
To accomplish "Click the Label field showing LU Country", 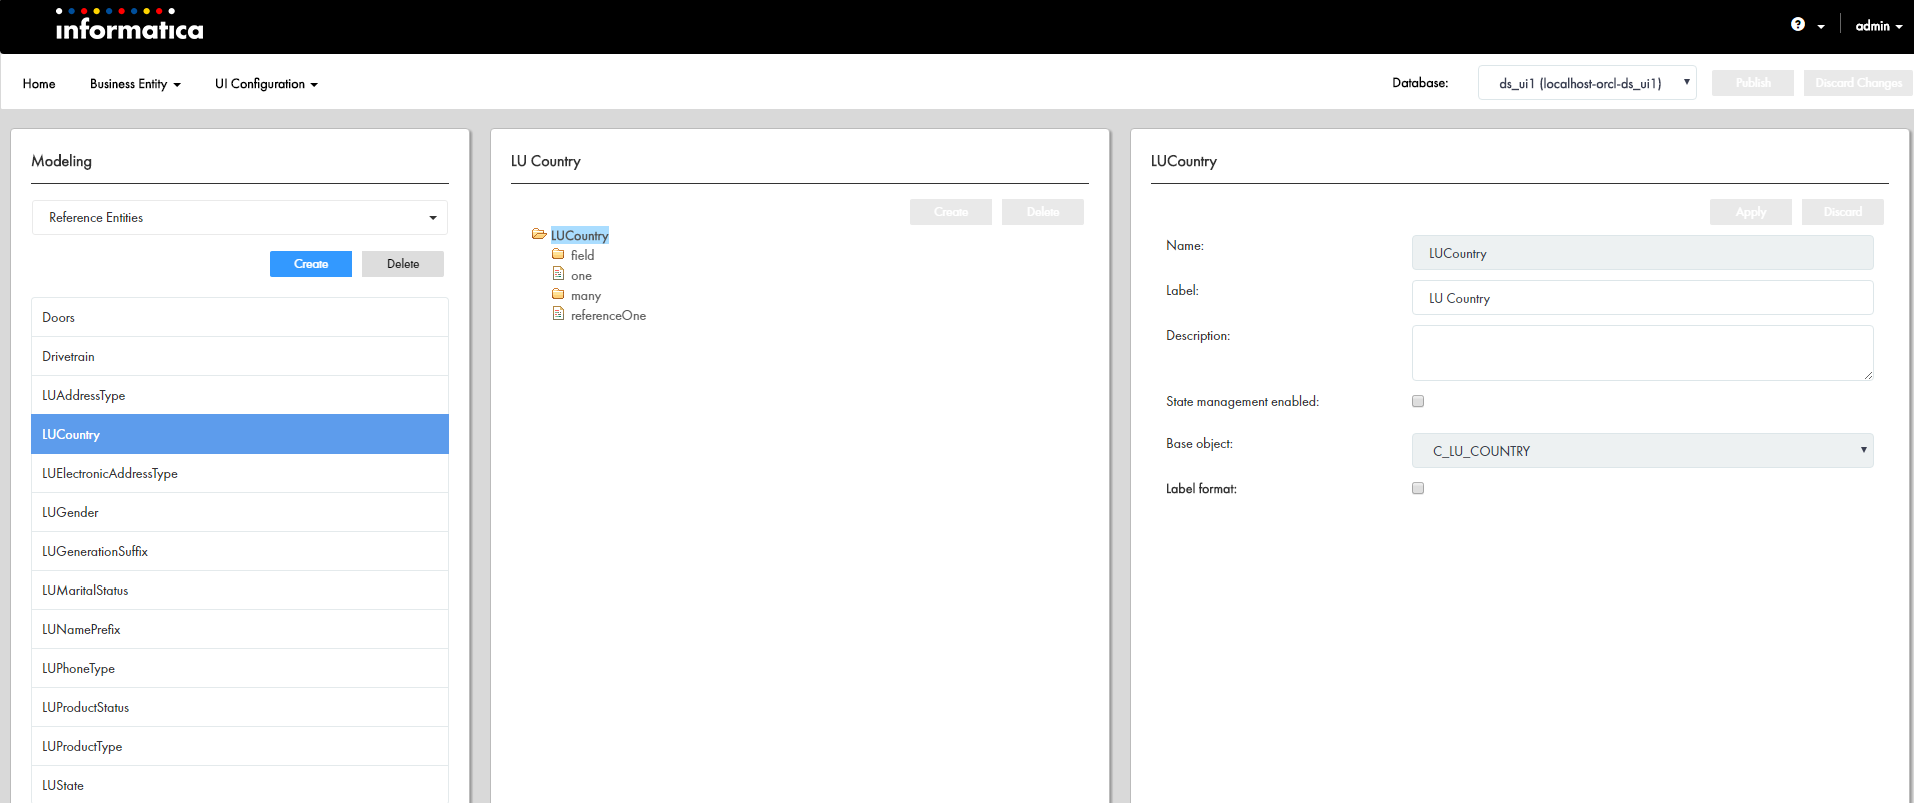I will click(1642, 298).
